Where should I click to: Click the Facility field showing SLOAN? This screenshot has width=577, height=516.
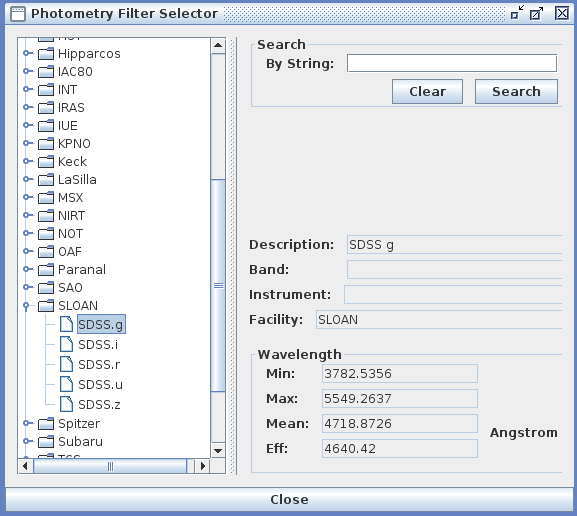[x=439, y=319]
